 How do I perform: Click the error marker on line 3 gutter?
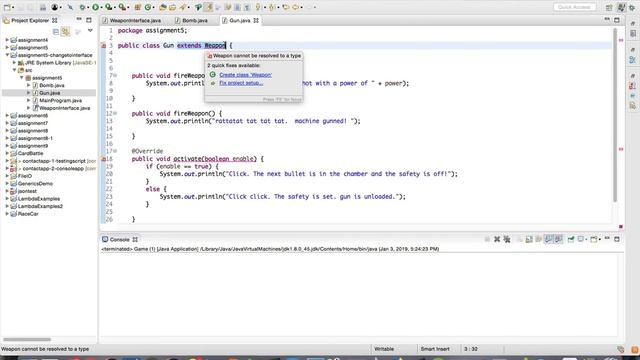coord(104,46)
